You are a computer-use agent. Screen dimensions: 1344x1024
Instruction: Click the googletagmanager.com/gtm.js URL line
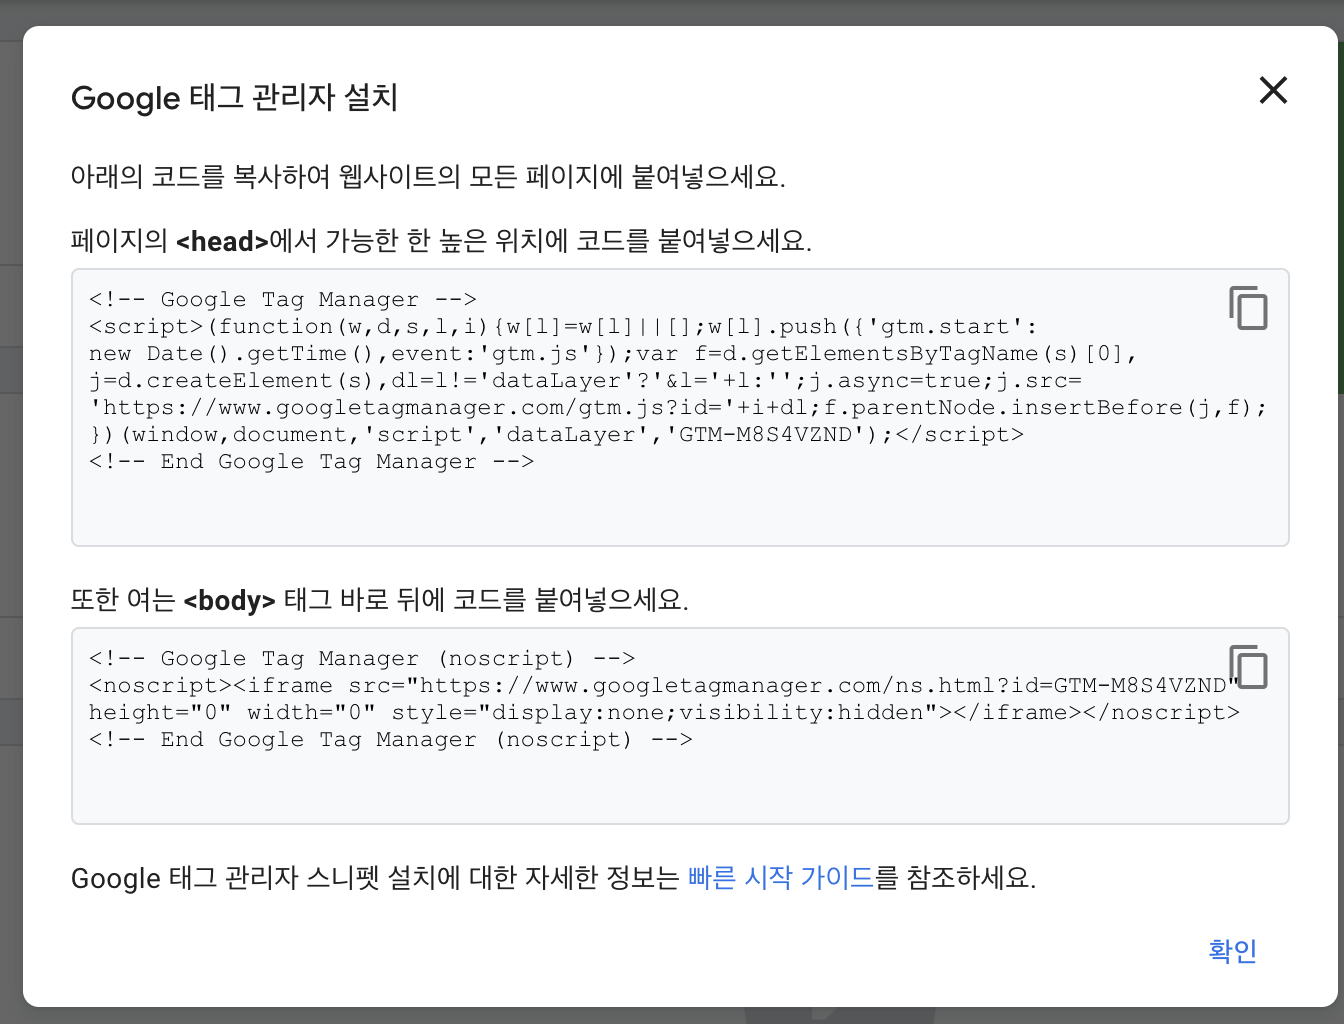(x=678, y=408)
